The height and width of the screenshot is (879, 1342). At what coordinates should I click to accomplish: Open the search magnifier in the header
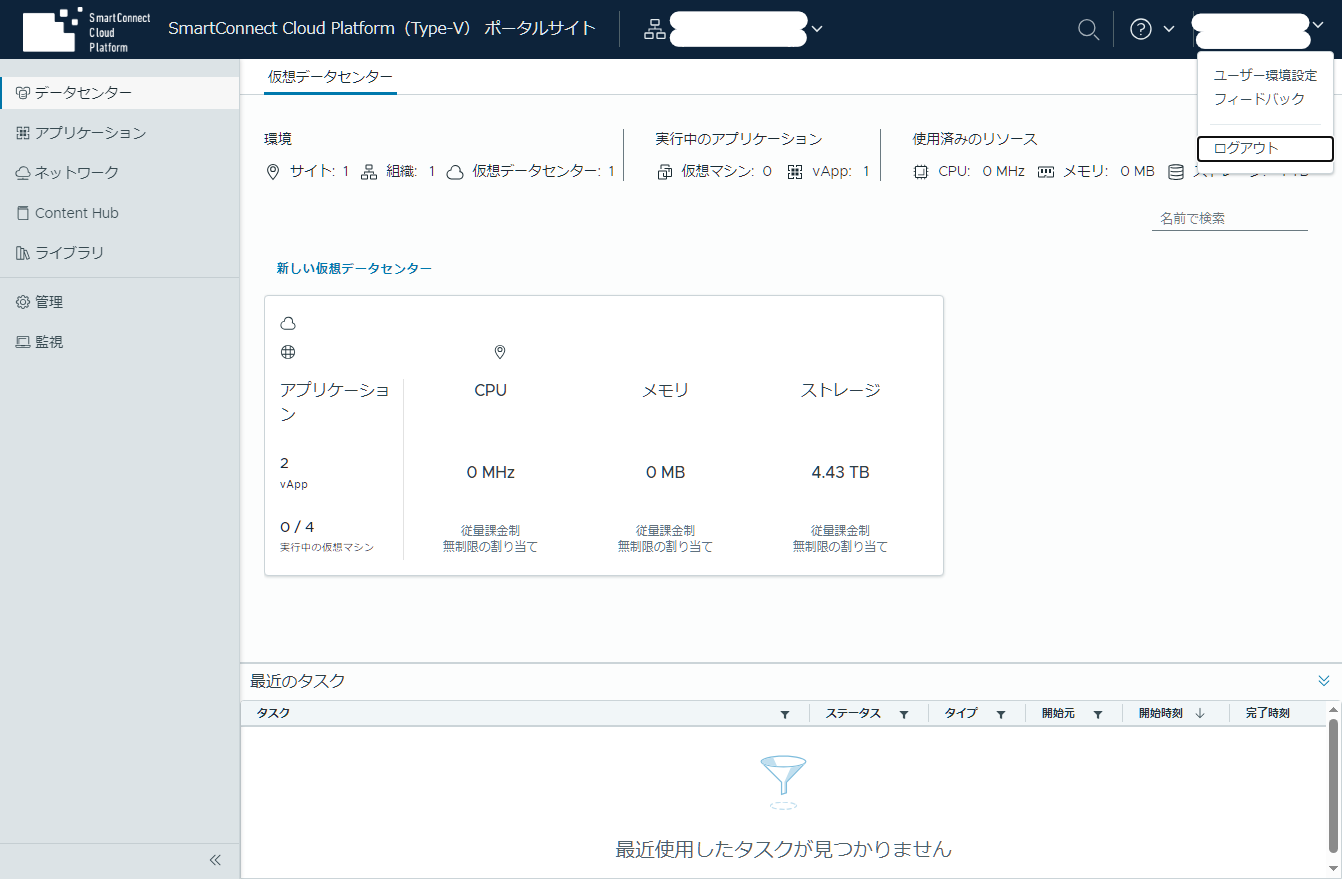point(1088,29)
